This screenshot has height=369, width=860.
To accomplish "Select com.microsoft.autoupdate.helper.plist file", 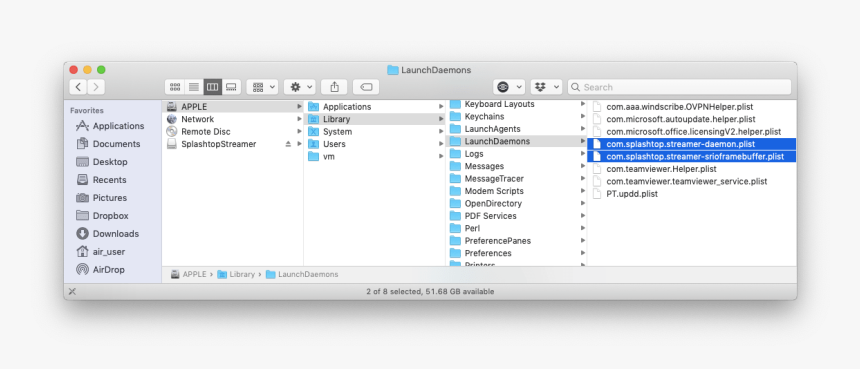I will 692,119.
